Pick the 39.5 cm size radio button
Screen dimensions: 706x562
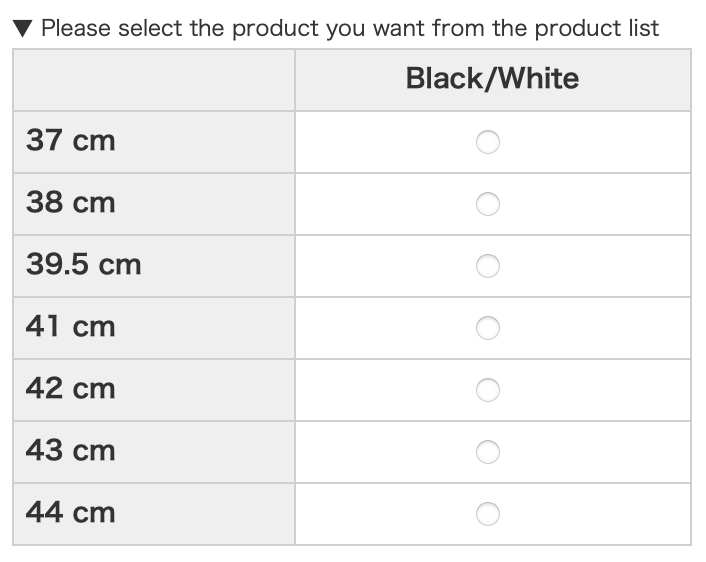tap(487, 267)
